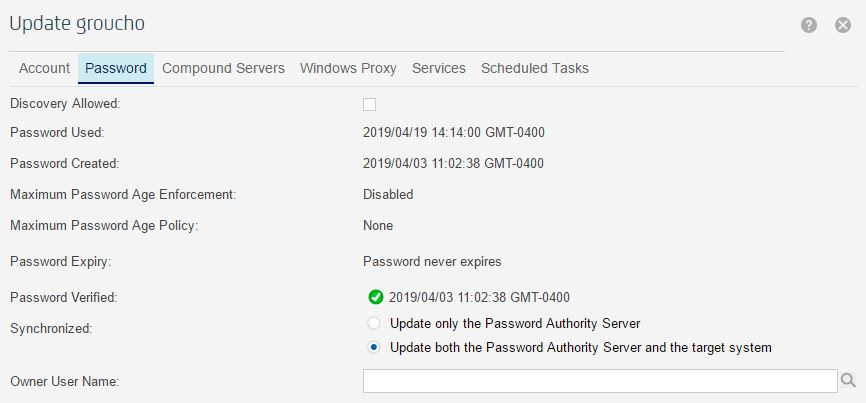Switch to the Account tab
This screenshot has width=866, height=403.
[x=44, y=68]
